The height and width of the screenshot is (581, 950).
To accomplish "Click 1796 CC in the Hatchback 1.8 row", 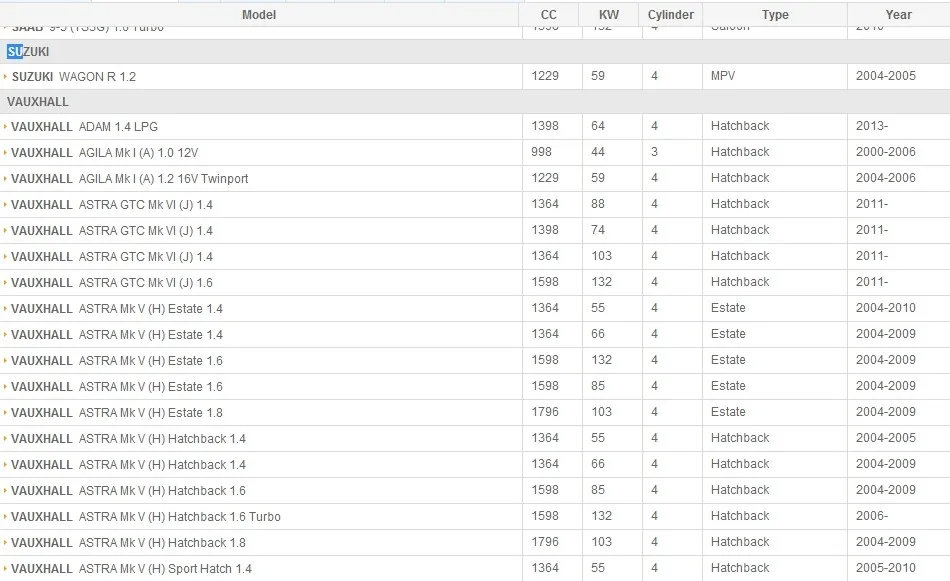I will click(545, 542).
